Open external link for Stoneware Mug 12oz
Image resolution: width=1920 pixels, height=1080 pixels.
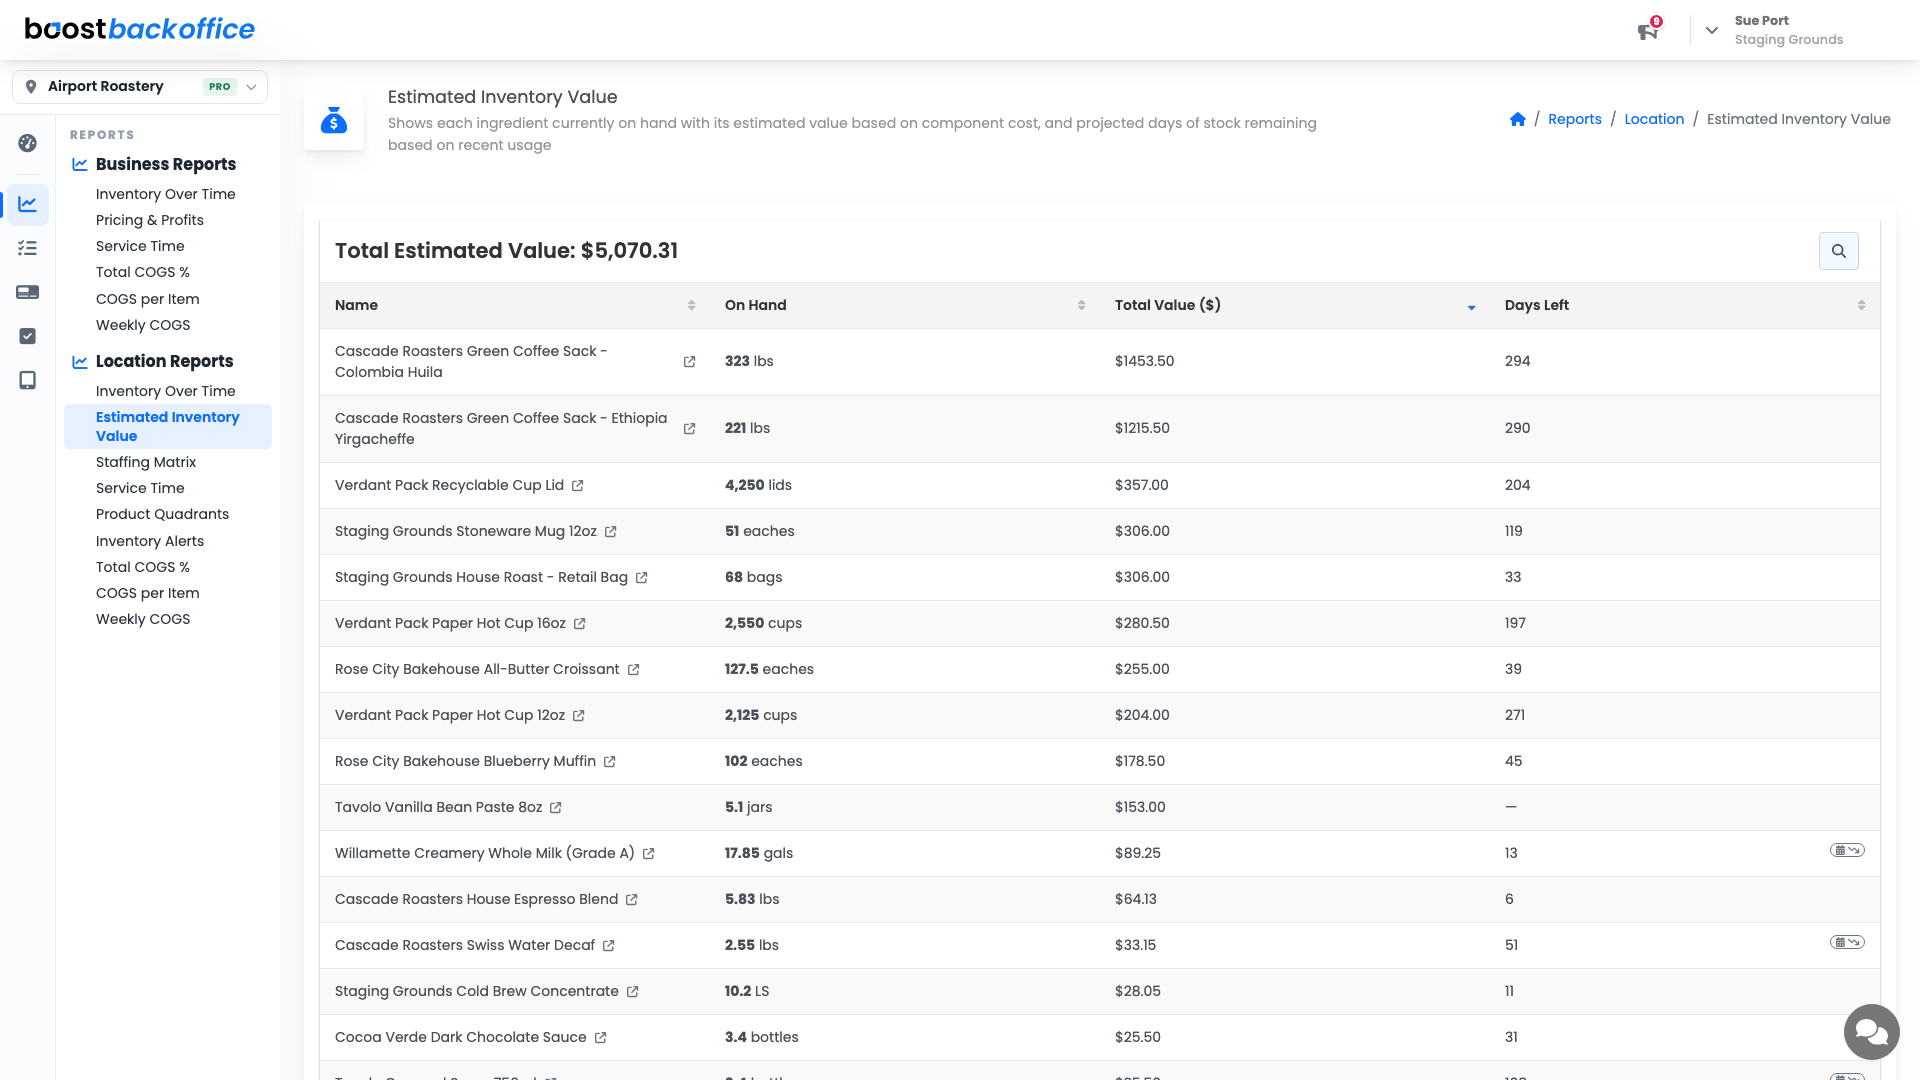(610, 532)
